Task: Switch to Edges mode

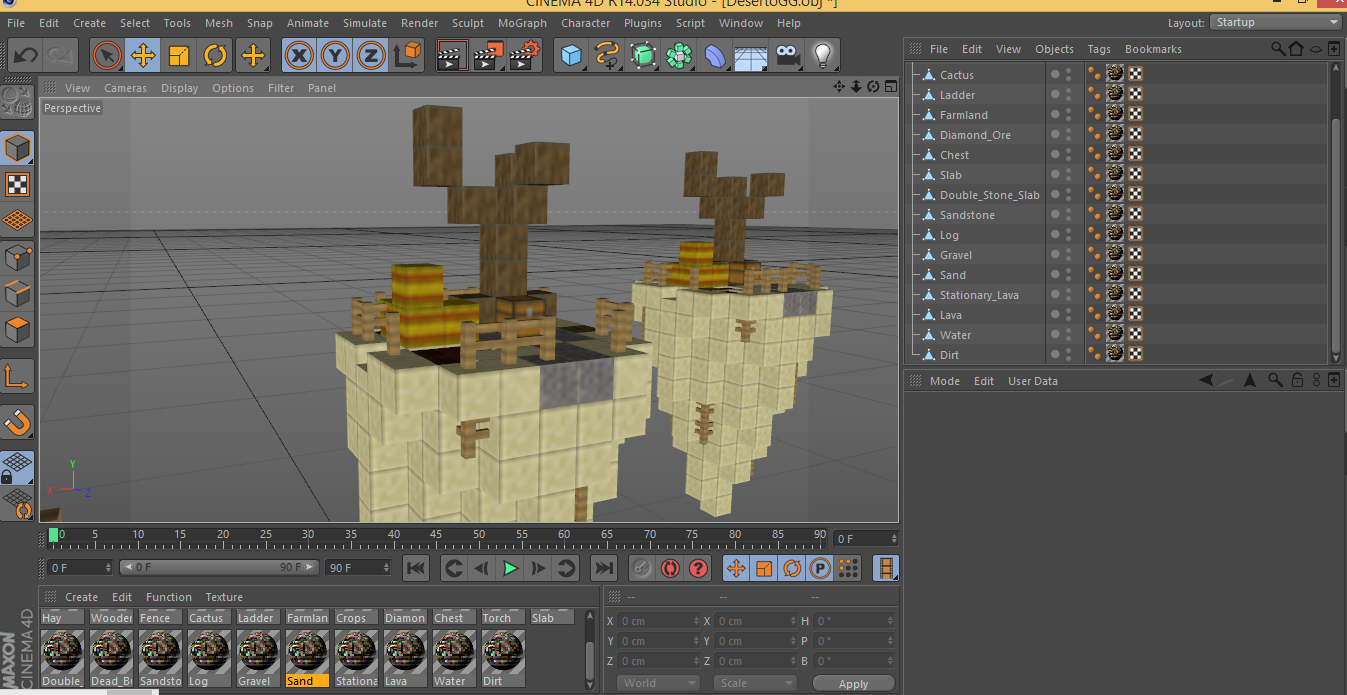Action: pos(17,294)
